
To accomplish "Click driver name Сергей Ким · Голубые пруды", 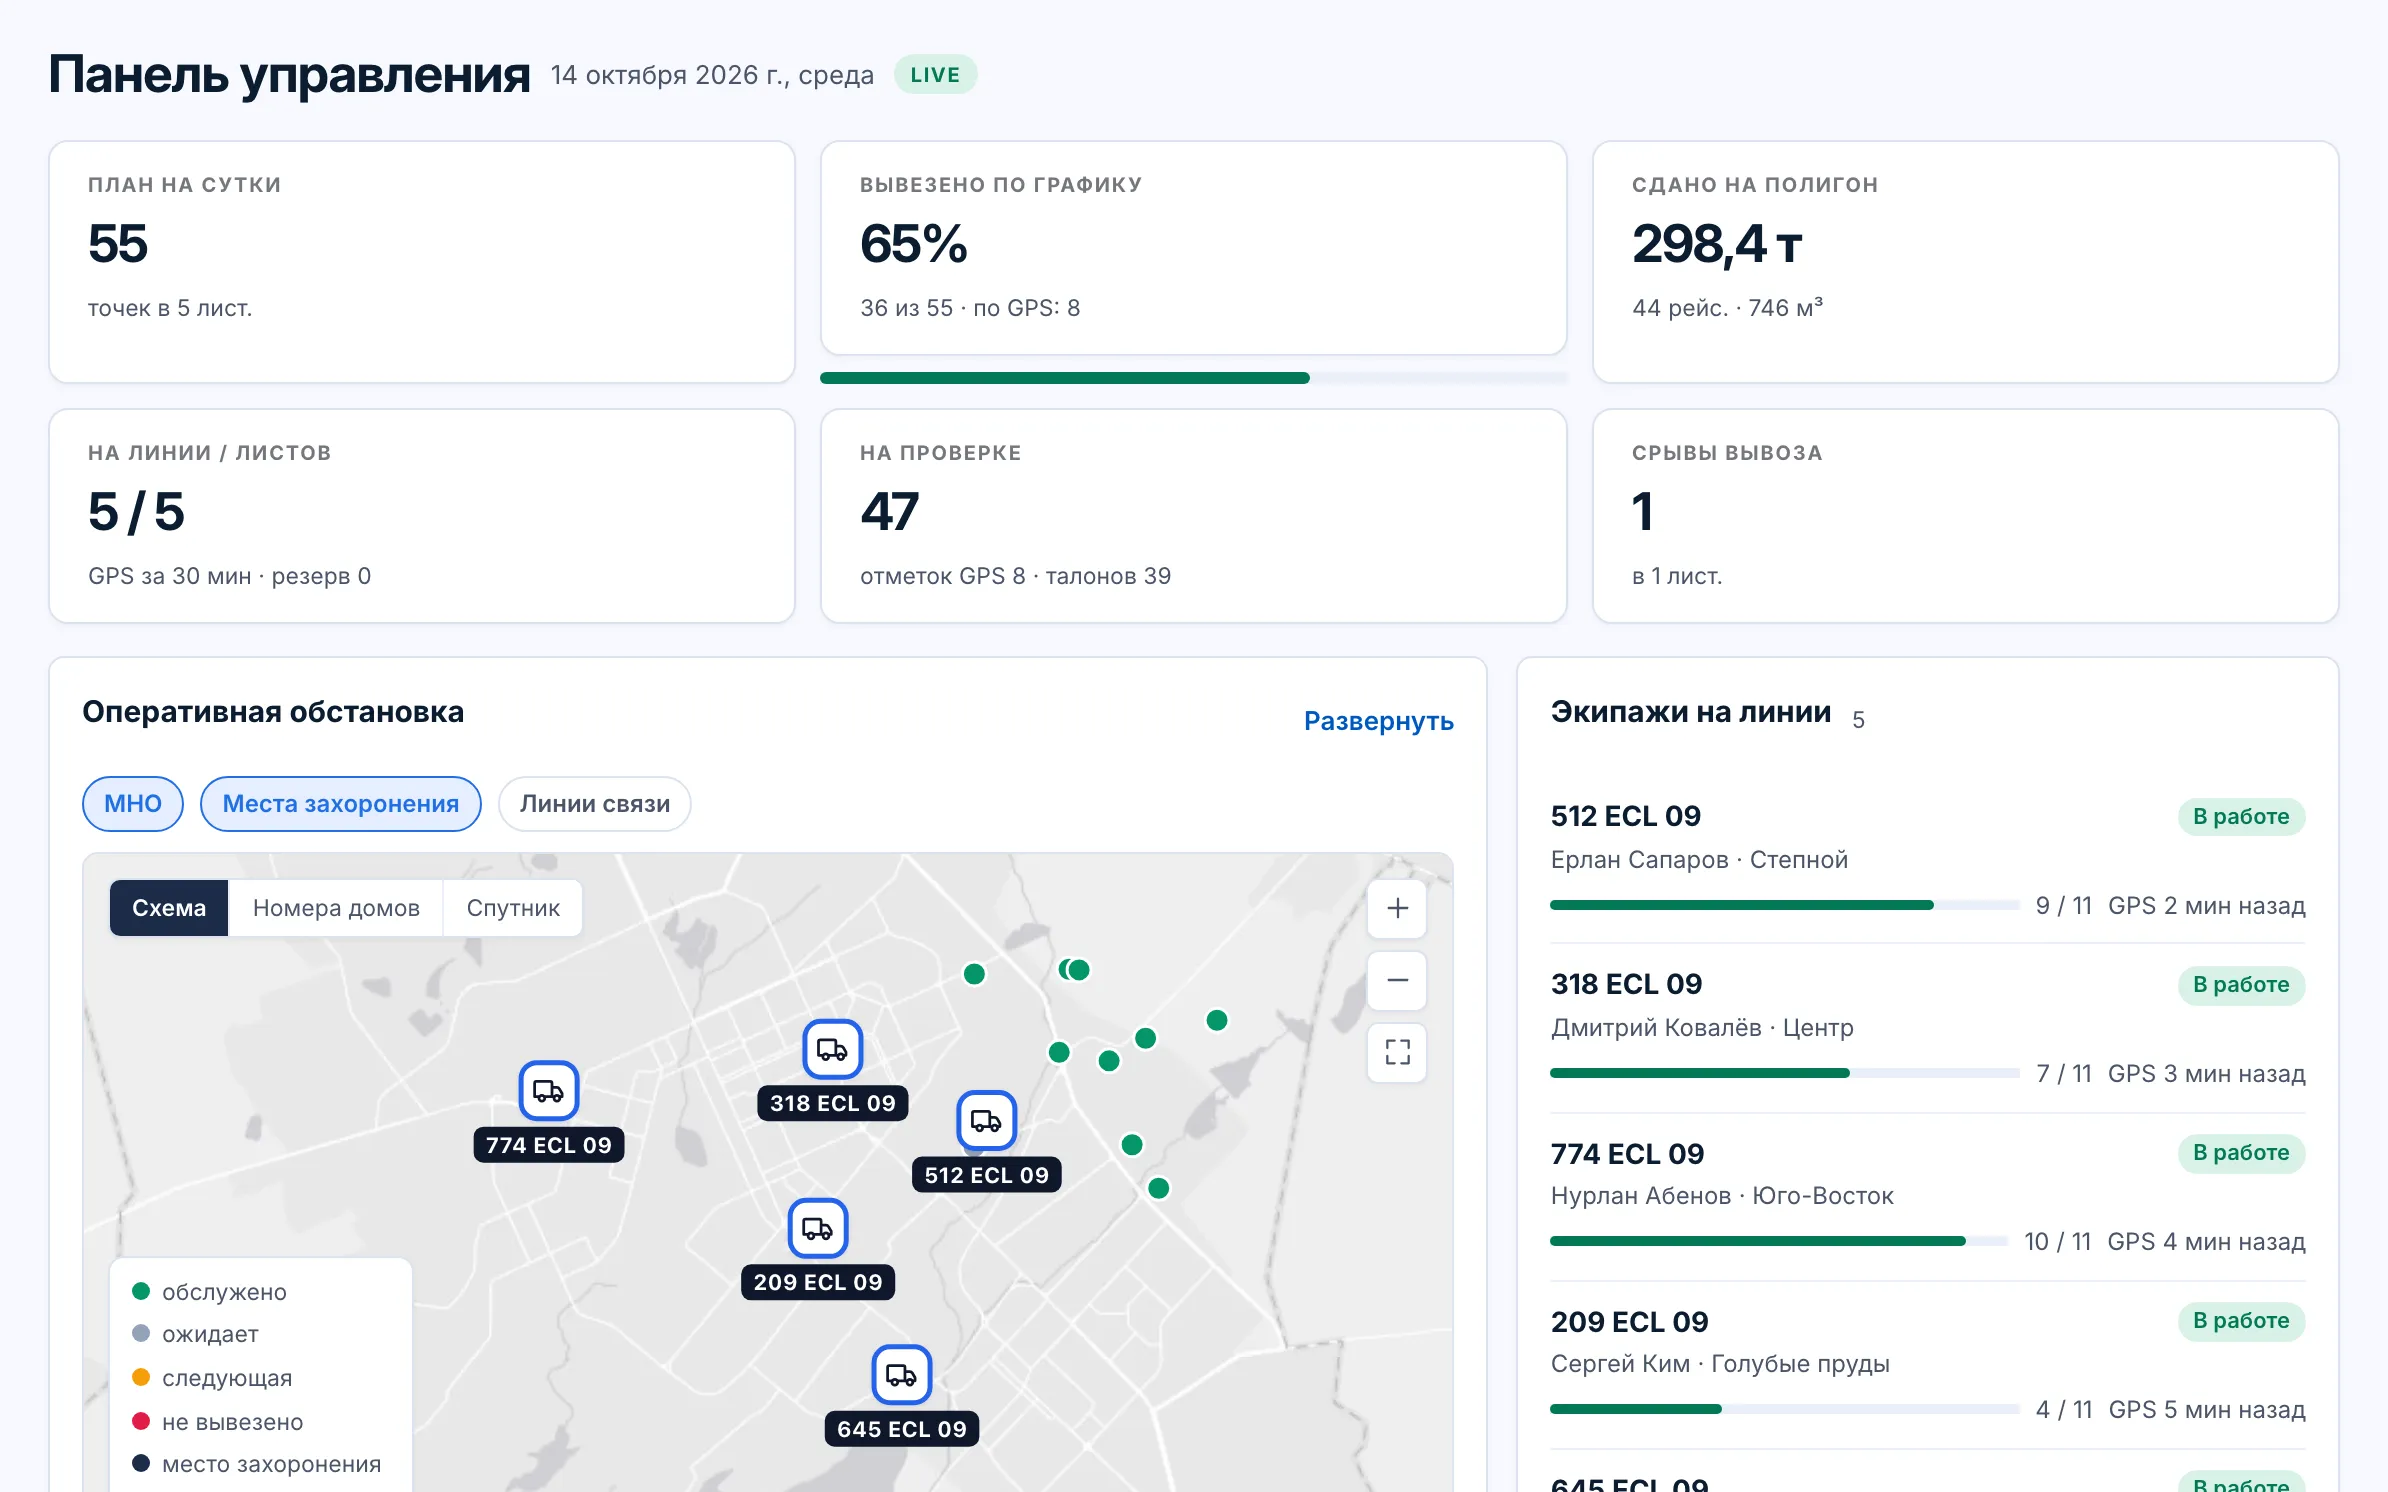I will click(x=1719, y=1364).
